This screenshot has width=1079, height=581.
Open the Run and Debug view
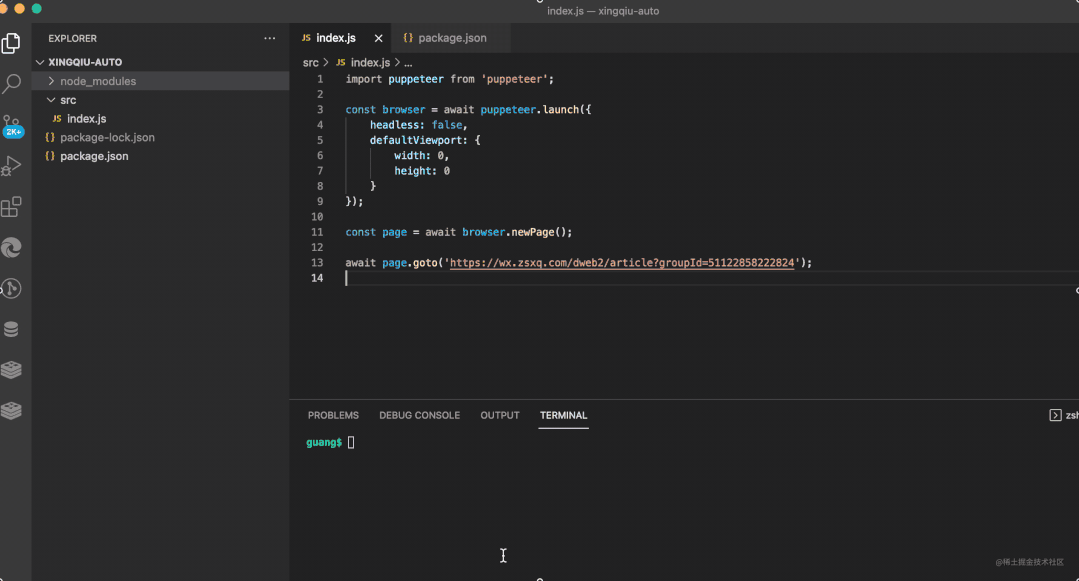[11, 166]
